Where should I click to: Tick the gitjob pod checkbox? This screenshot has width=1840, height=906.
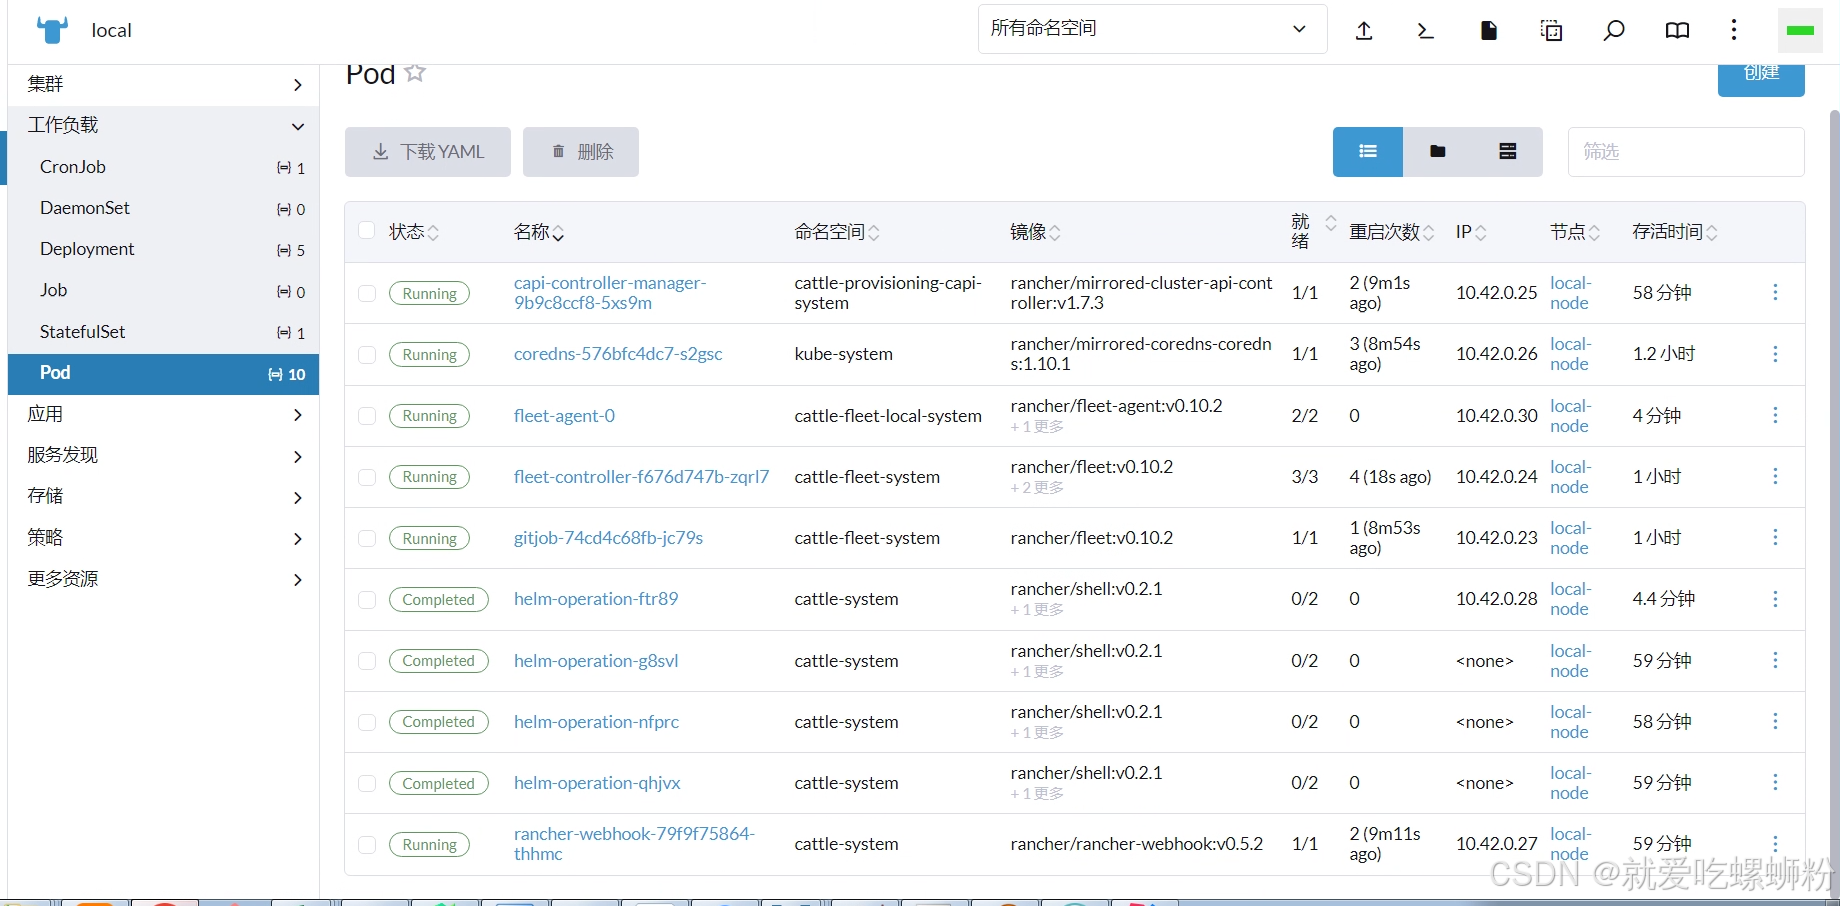pos(367,538)
